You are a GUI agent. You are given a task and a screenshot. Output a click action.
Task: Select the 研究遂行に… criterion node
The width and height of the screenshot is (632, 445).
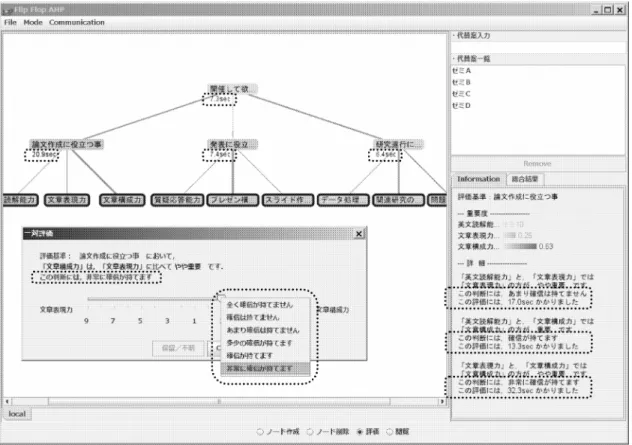click(398, 144)
